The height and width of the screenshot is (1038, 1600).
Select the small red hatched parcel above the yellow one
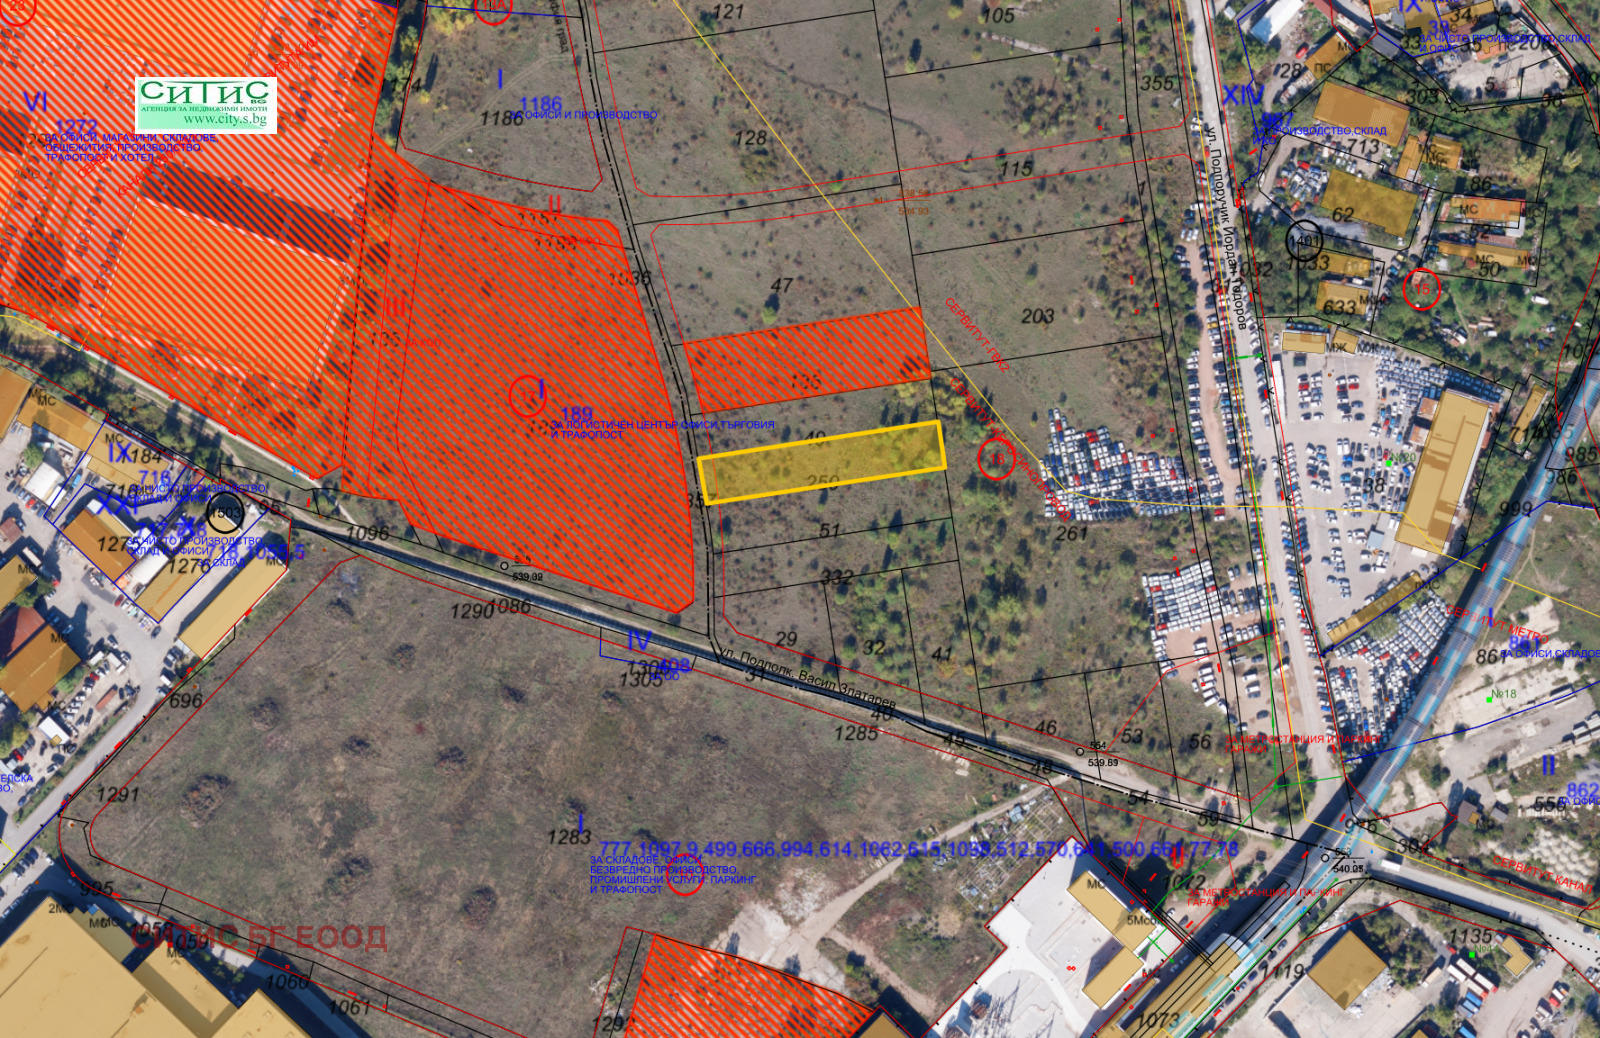click(x=806, y=358)
